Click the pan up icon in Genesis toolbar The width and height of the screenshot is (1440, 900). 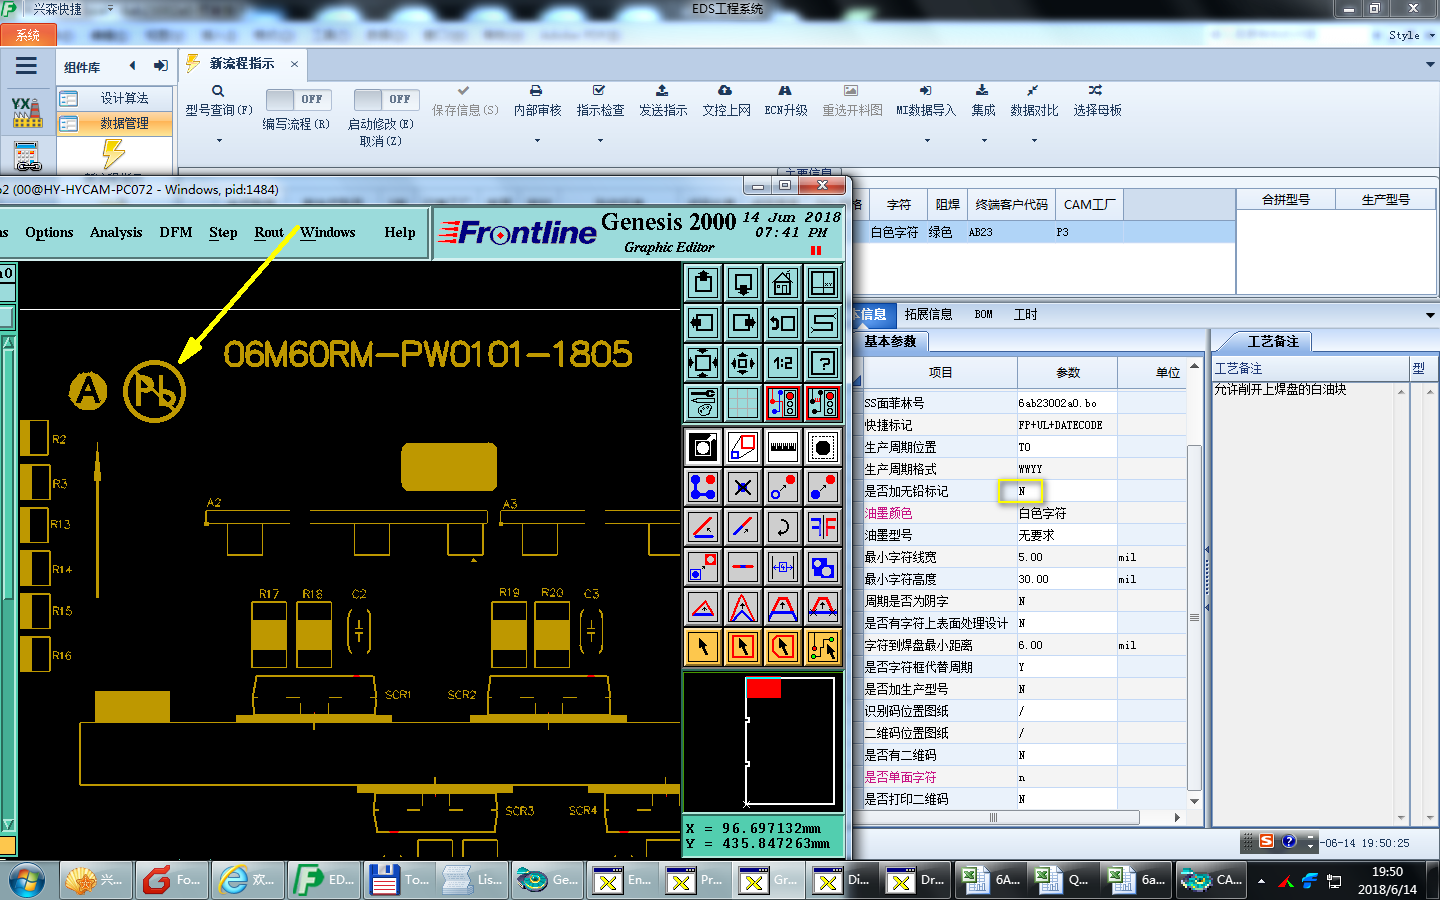click(x=703, y=283)
